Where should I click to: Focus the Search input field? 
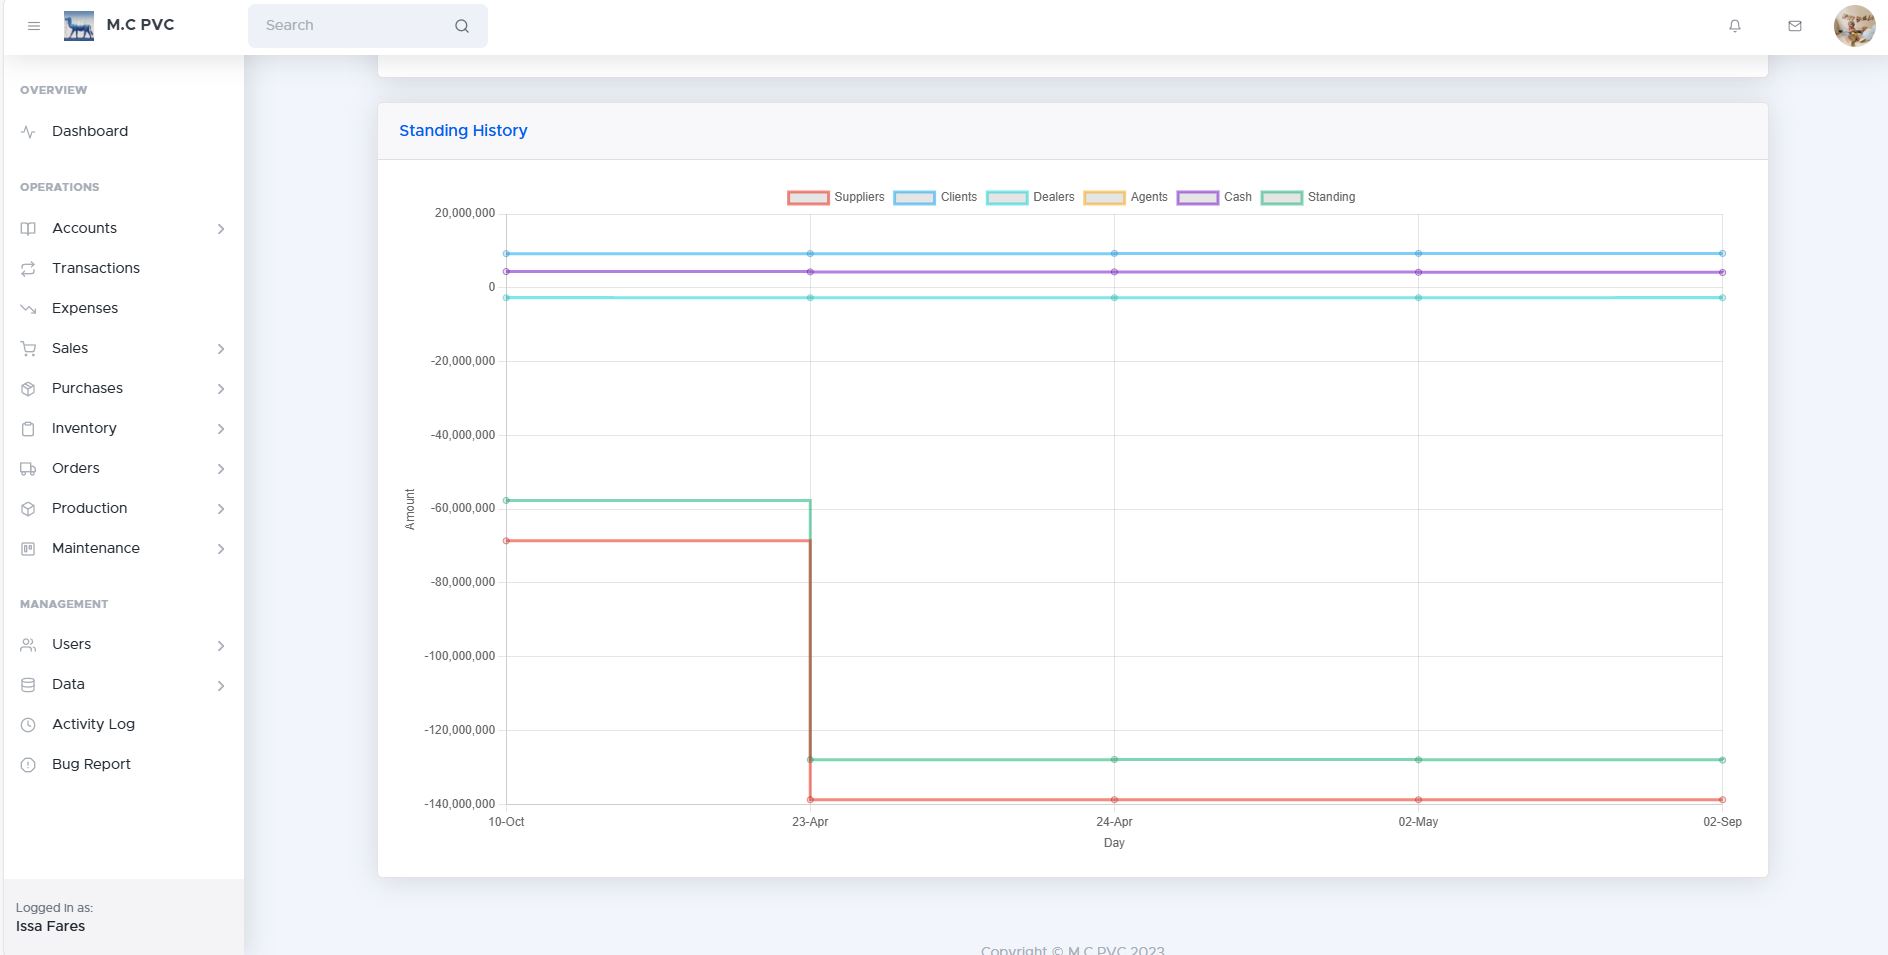click(x=350, y=26)
